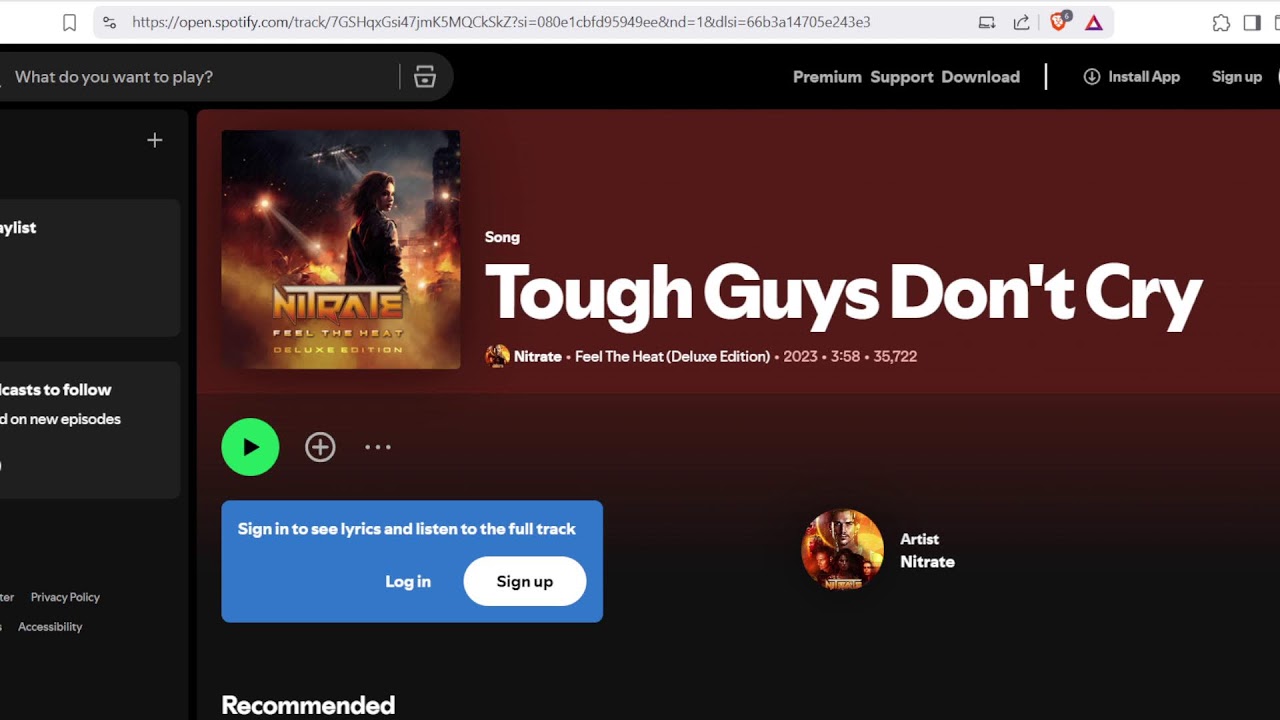Click the add-to-library plus circle icon
The height and width of the screenshot is (720, 1280).
click(x=320, y=447)
